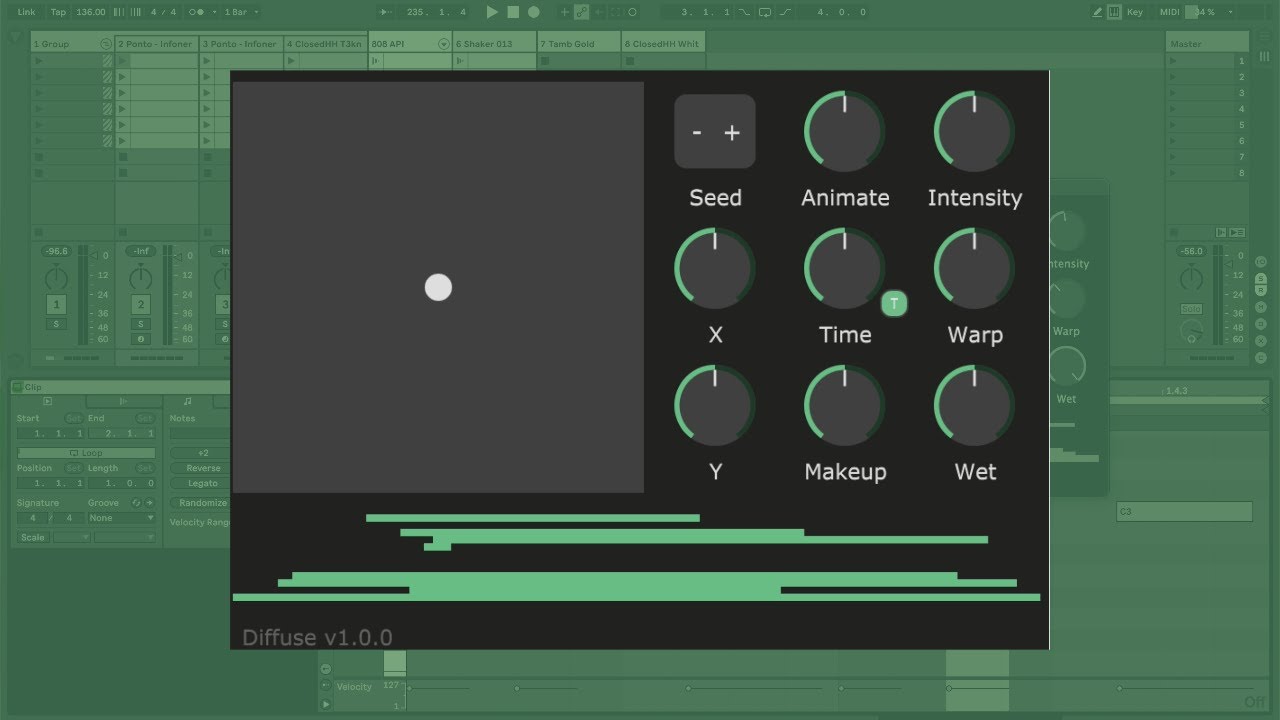This screenshot has width=1280, height=720.
Task: Open the 1 Bar quantization dropdown
Action: click(x=241, y=12)
